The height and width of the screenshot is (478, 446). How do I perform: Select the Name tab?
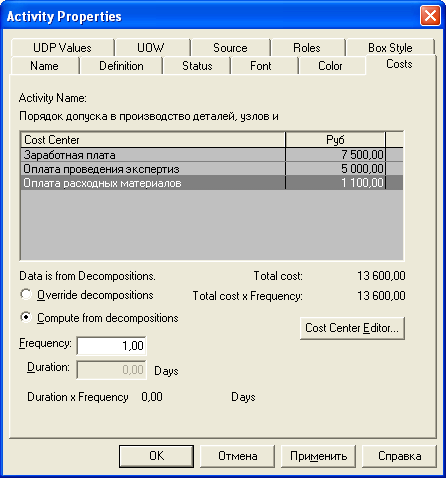(x=44, y=66)
